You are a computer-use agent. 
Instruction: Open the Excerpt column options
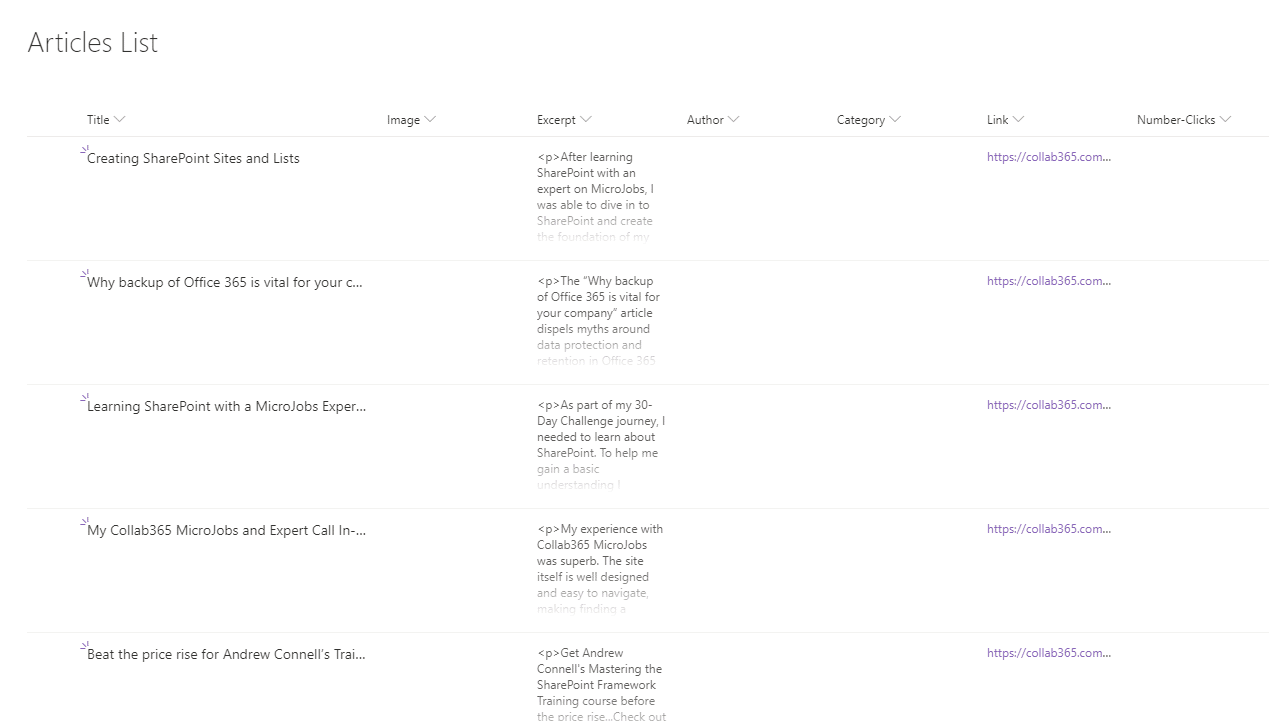click(x=586, y=120)
